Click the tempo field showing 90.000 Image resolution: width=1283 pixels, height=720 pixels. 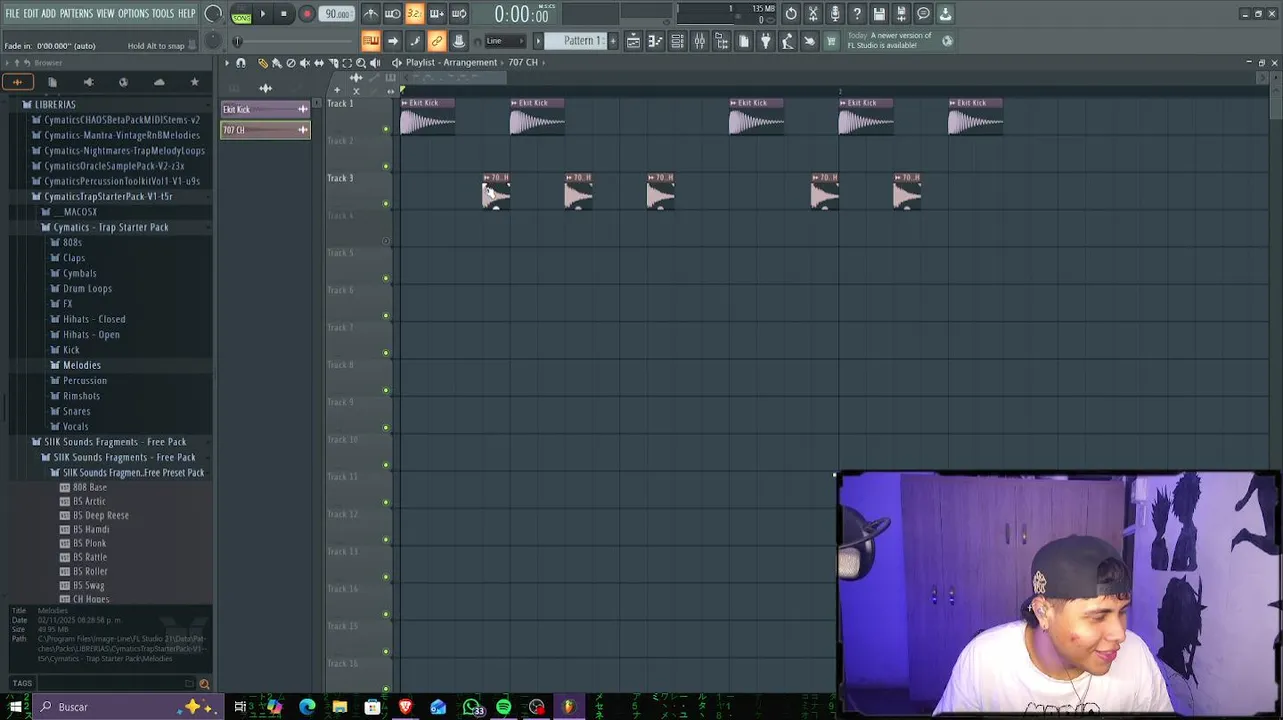pos(338,14)
